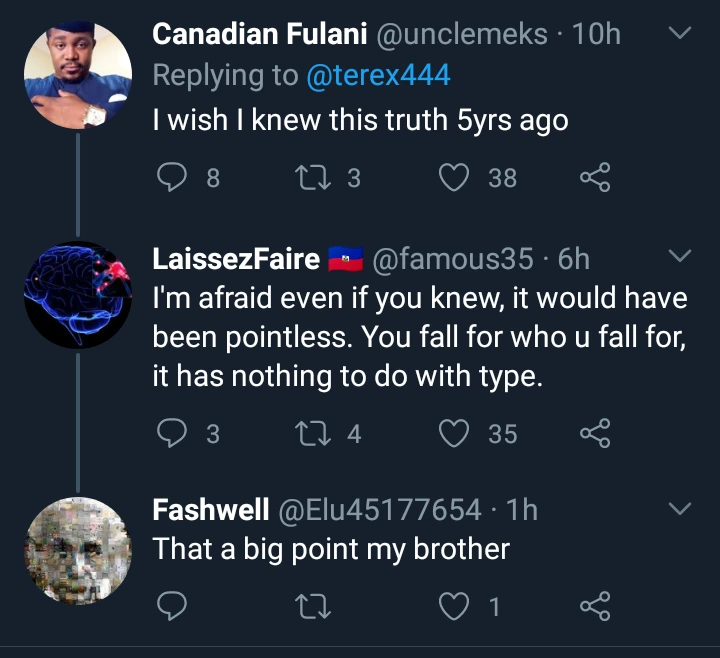Share Fashwell's tweet

(x=594, y=605)
